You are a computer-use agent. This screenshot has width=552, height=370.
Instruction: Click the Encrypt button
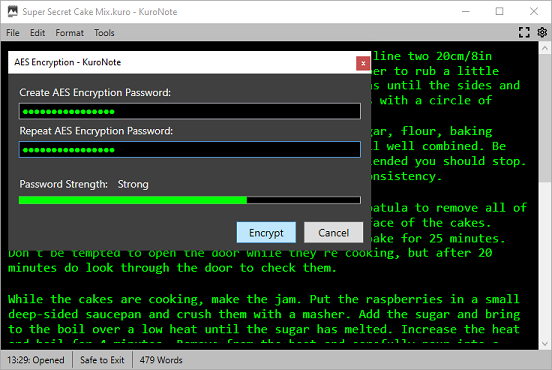[x=266, y=232]
